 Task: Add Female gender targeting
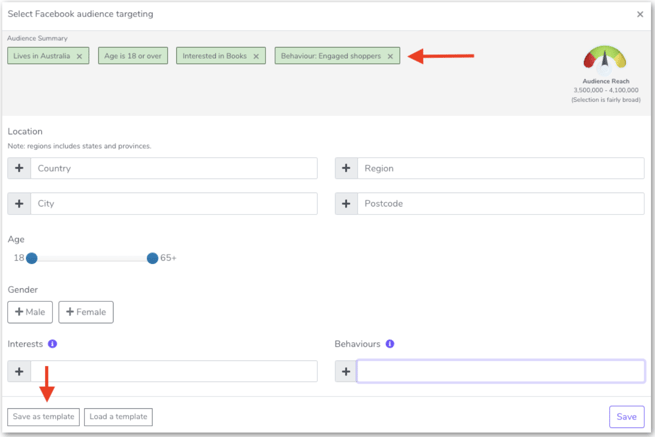click(86, 312)
